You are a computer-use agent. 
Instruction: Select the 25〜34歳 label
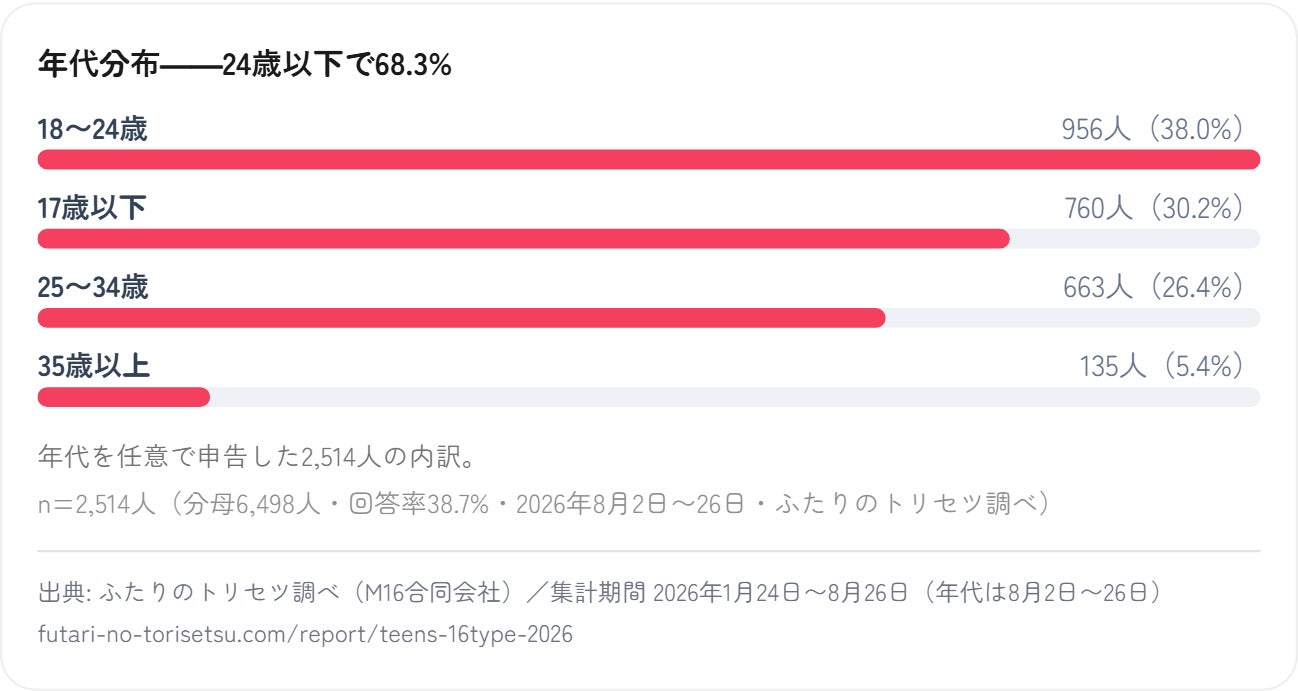(93, 287)
